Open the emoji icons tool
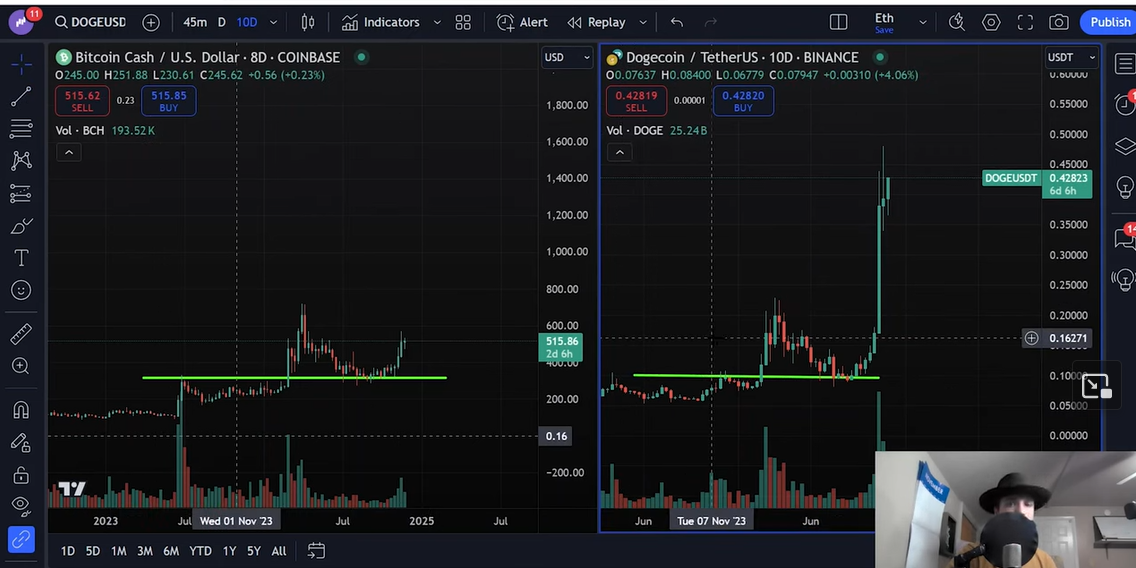Screen dimensions: 1136x568 [x=21, y=290]
